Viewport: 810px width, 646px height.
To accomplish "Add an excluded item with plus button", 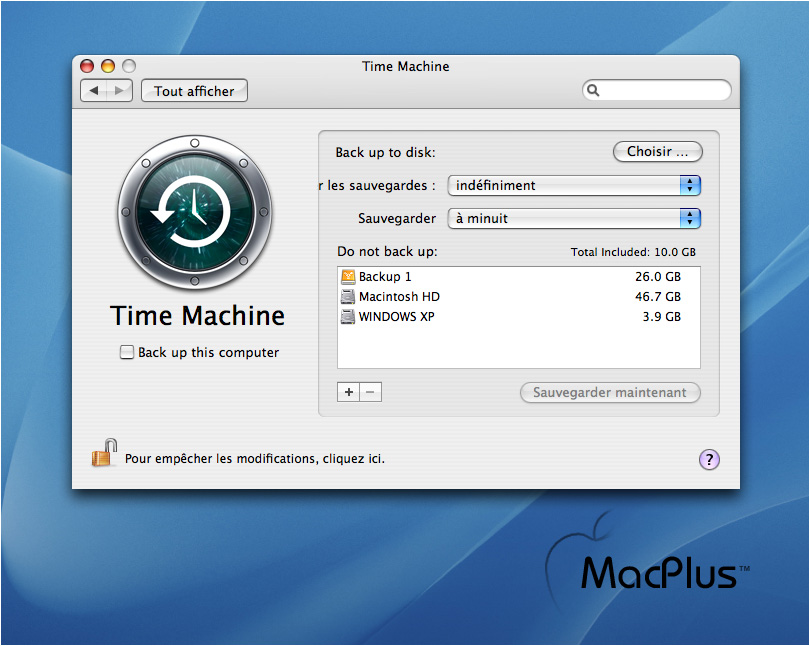I will tap(349, 392).
